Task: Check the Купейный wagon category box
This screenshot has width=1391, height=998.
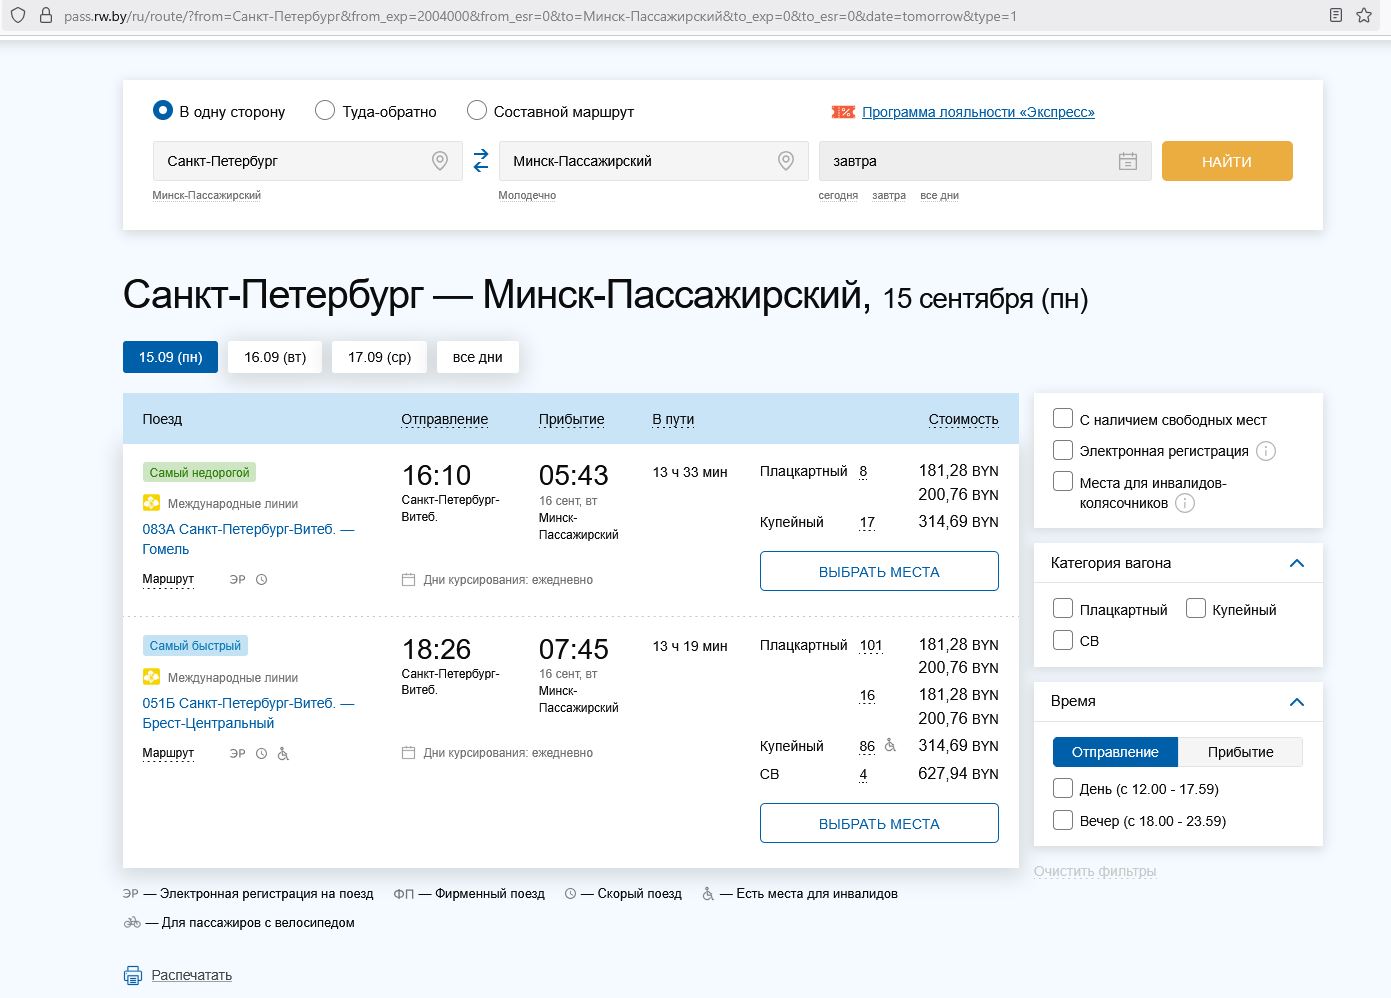Action: pos(1196,609)
